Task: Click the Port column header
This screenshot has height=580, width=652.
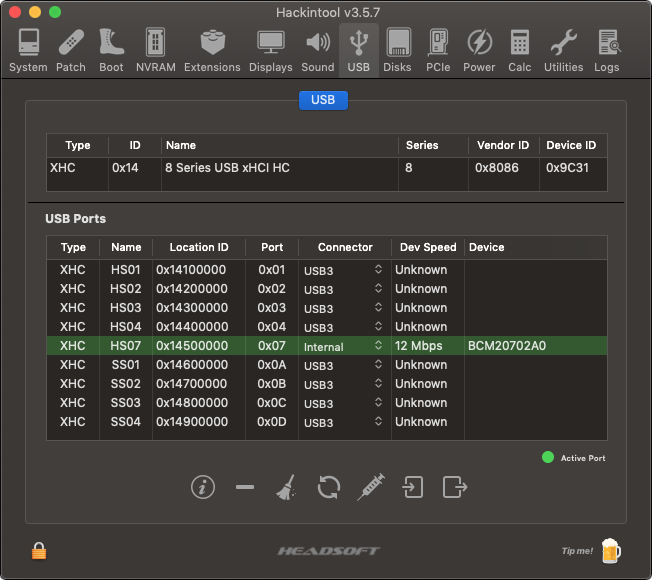Action: pyautogui.click(x=272, y=247)
